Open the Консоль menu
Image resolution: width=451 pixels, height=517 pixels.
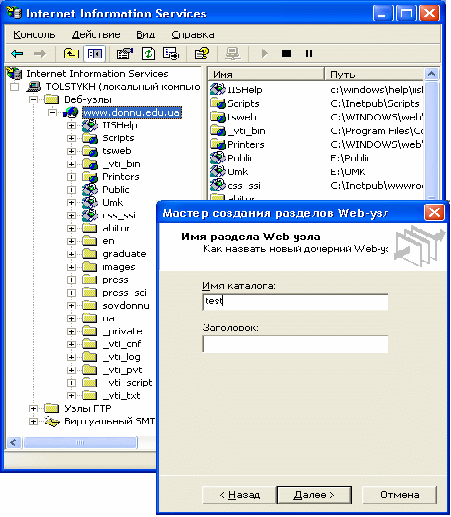(x=34, y=34)
